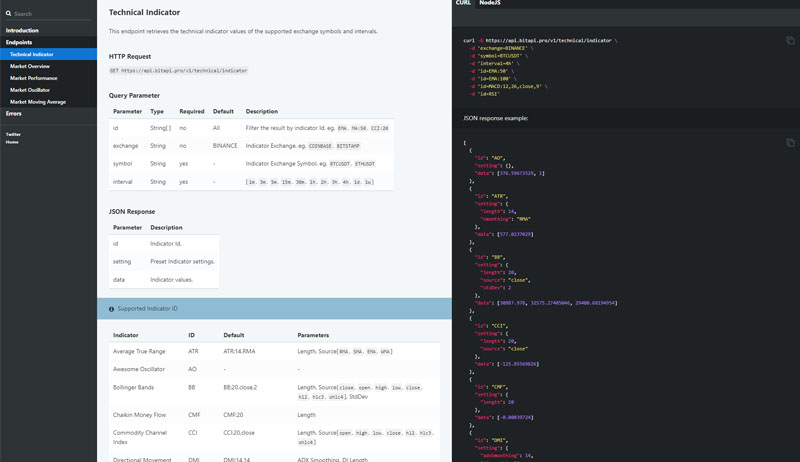Copy the curl request code snippet
The image size is (800, 462).
790,41
